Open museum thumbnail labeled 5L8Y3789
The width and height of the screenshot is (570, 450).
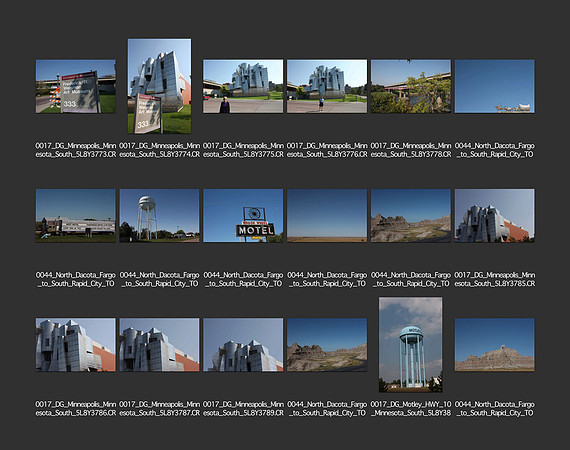(x=243, y=345)
